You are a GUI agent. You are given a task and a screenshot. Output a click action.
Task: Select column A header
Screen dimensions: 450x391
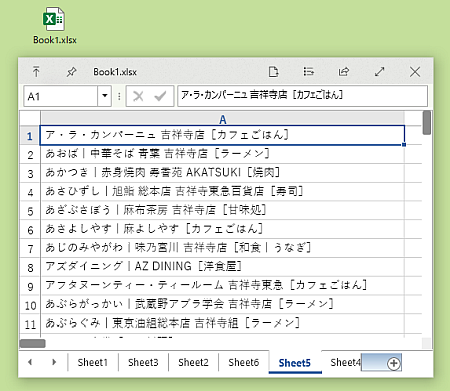[223, 119]
